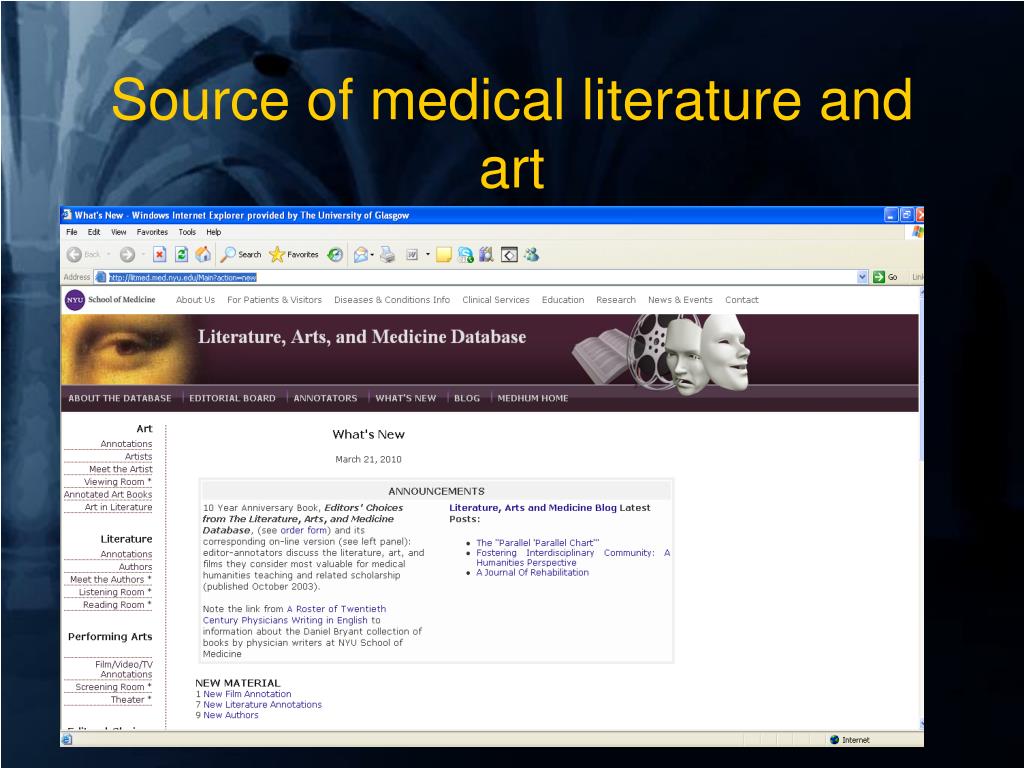Refresh the page with green arrows icon
This screenshot has height=768, width=1024.
point(182,255)
